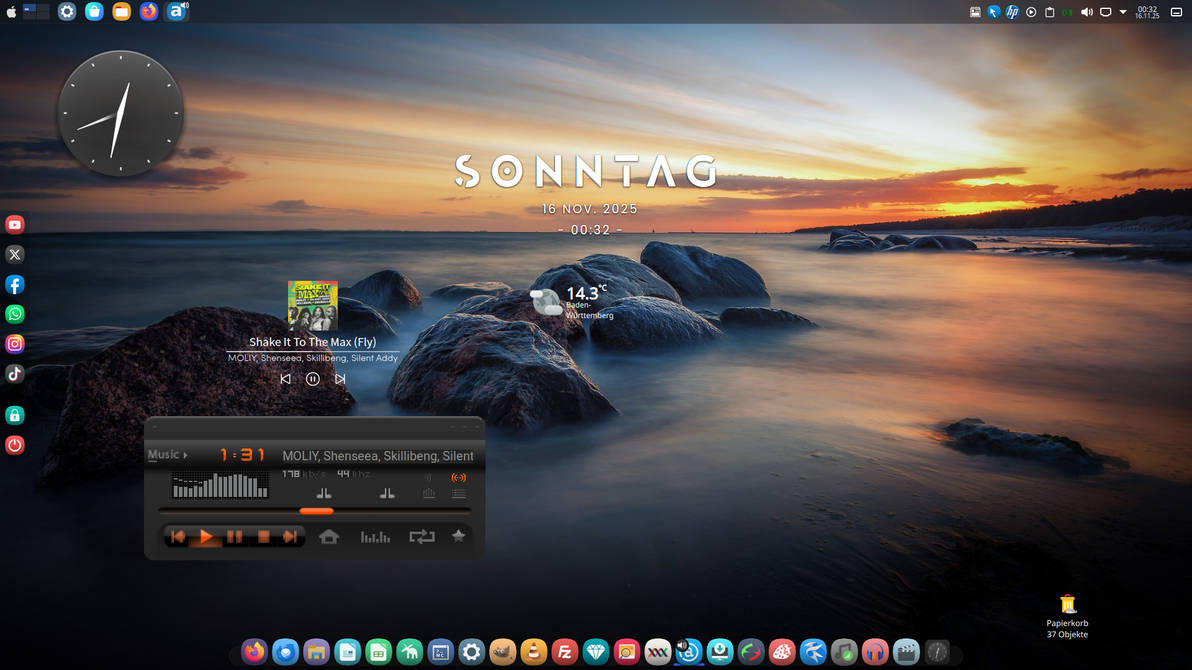Click the Shake It To The Max album art
This screenshot has width=1192, height=670.
click(313, 303)
